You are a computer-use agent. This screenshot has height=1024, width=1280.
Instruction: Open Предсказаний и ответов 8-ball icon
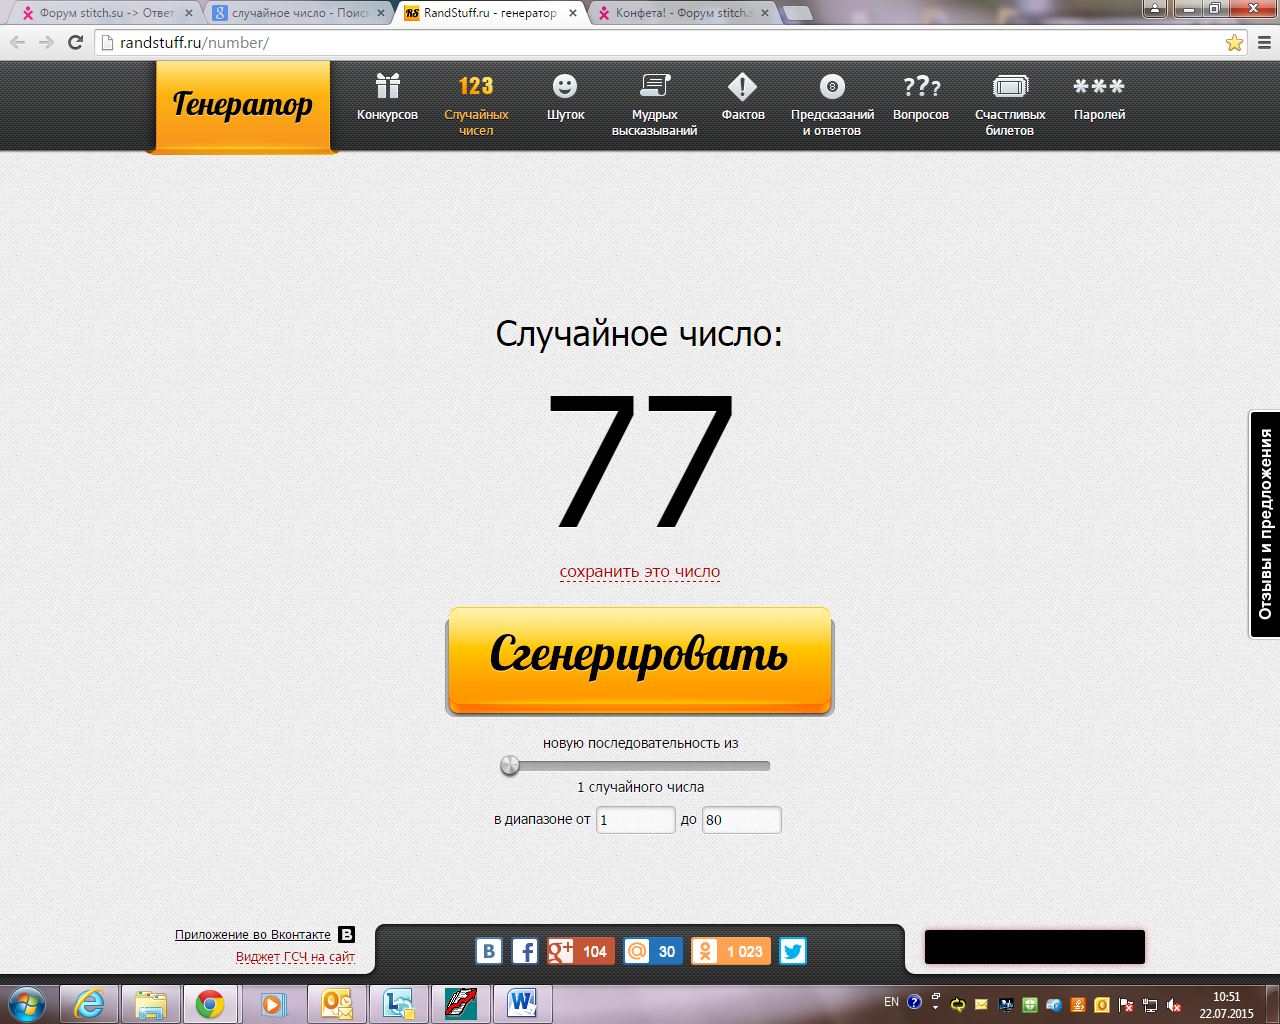coord(832,87)
